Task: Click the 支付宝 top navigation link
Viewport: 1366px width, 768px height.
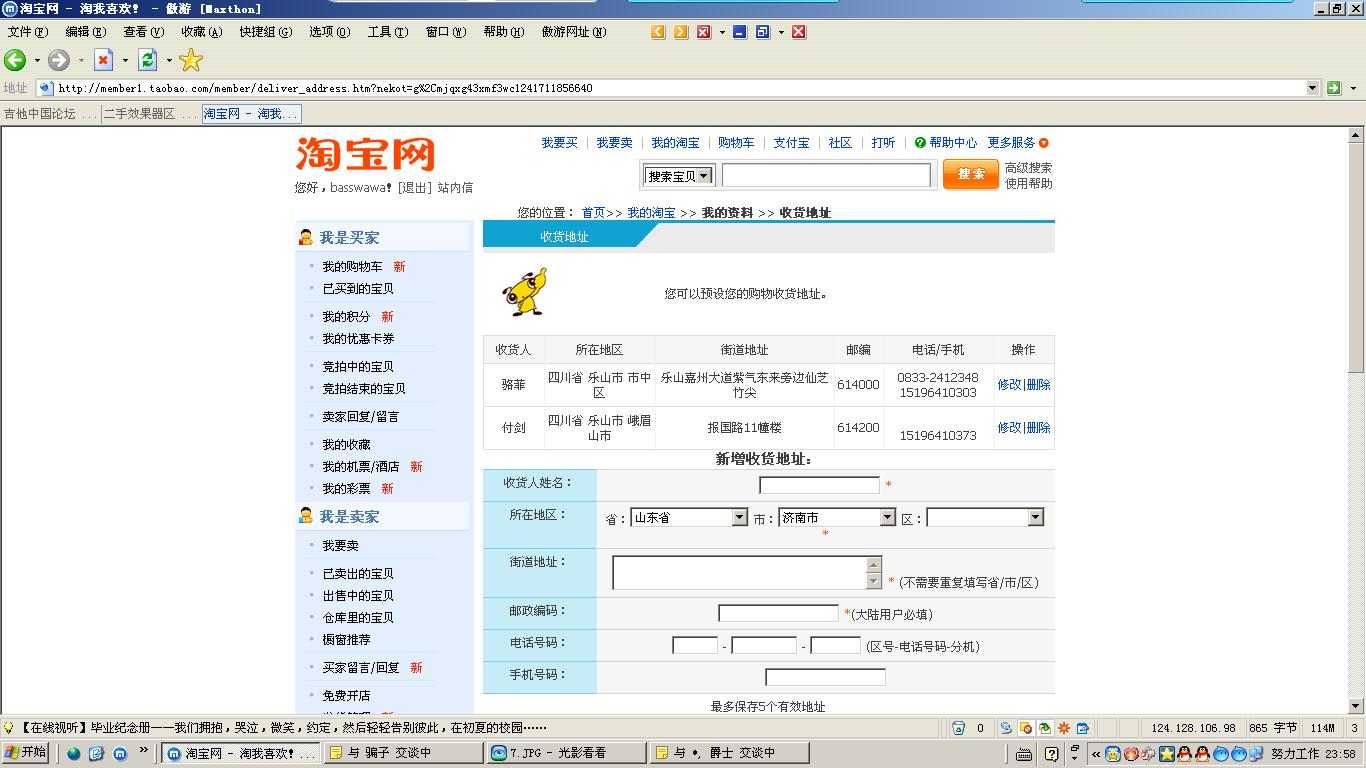Action: point(791,143)
